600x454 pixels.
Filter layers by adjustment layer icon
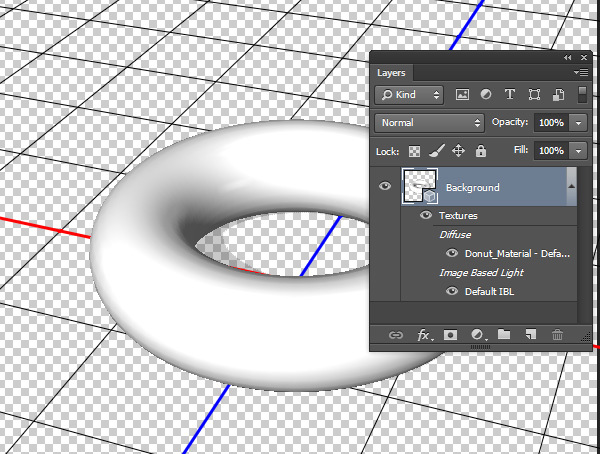pyautogui.click(x=486, y=95)
